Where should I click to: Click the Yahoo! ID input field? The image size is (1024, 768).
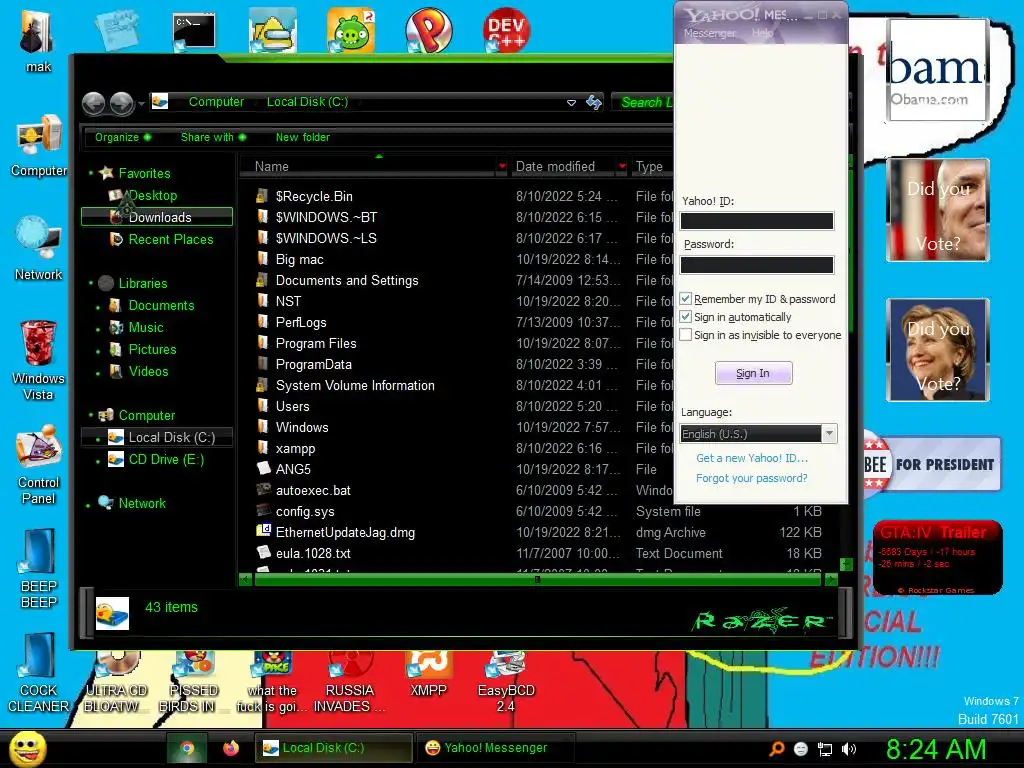[x=756, y=221]
